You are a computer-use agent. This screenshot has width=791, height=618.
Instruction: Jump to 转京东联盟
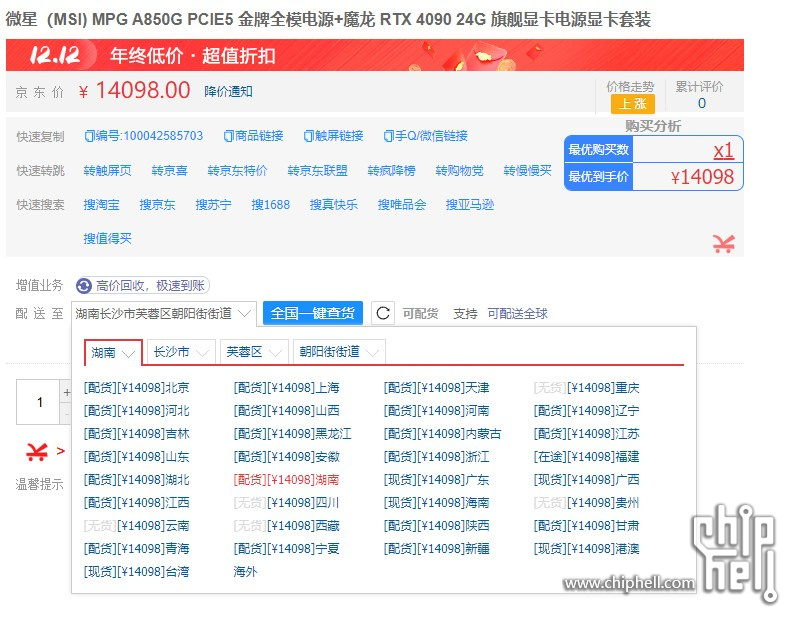pyautogui.click(x=317, y=171)
